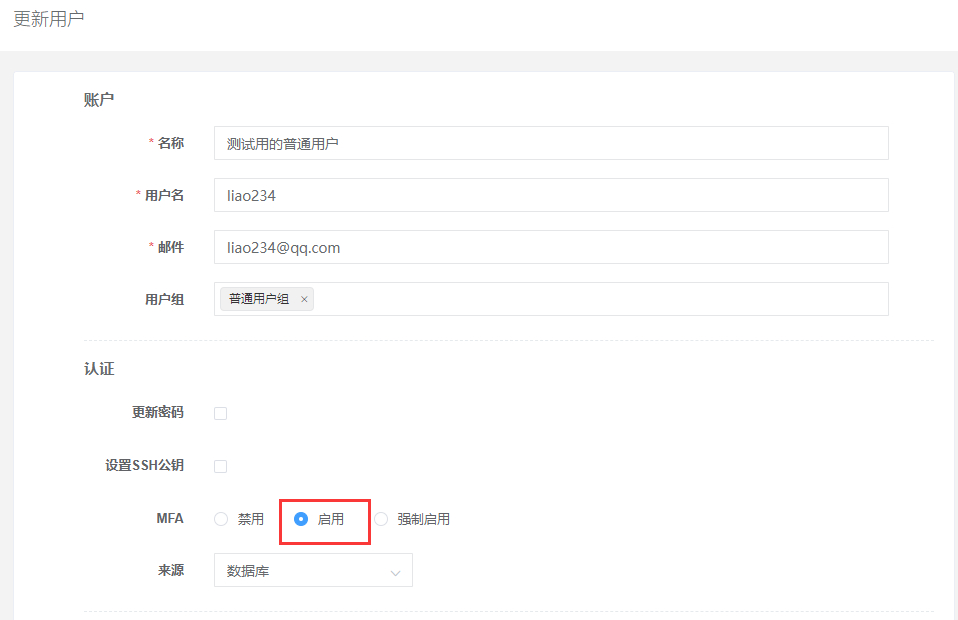Viewport: 958px width, 620px height.
Task: Check the 设置SSH公钥 option
Action: (x=220, y=466)
